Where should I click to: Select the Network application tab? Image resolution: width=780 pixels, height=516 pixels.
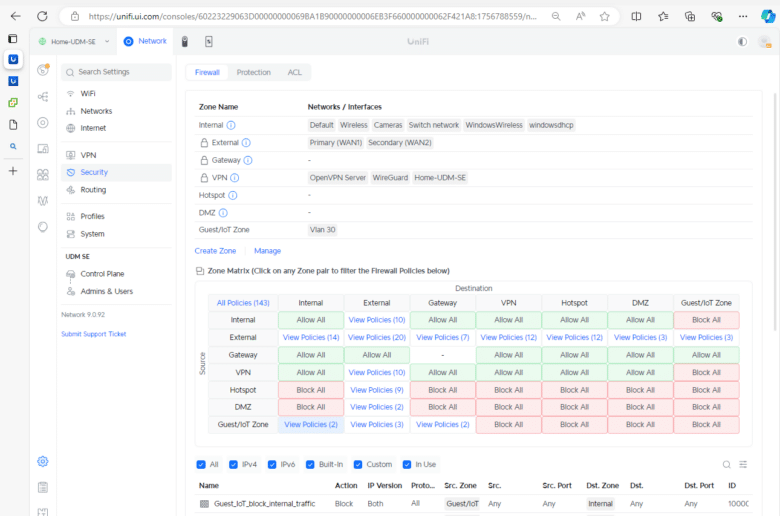coord(145,41)
